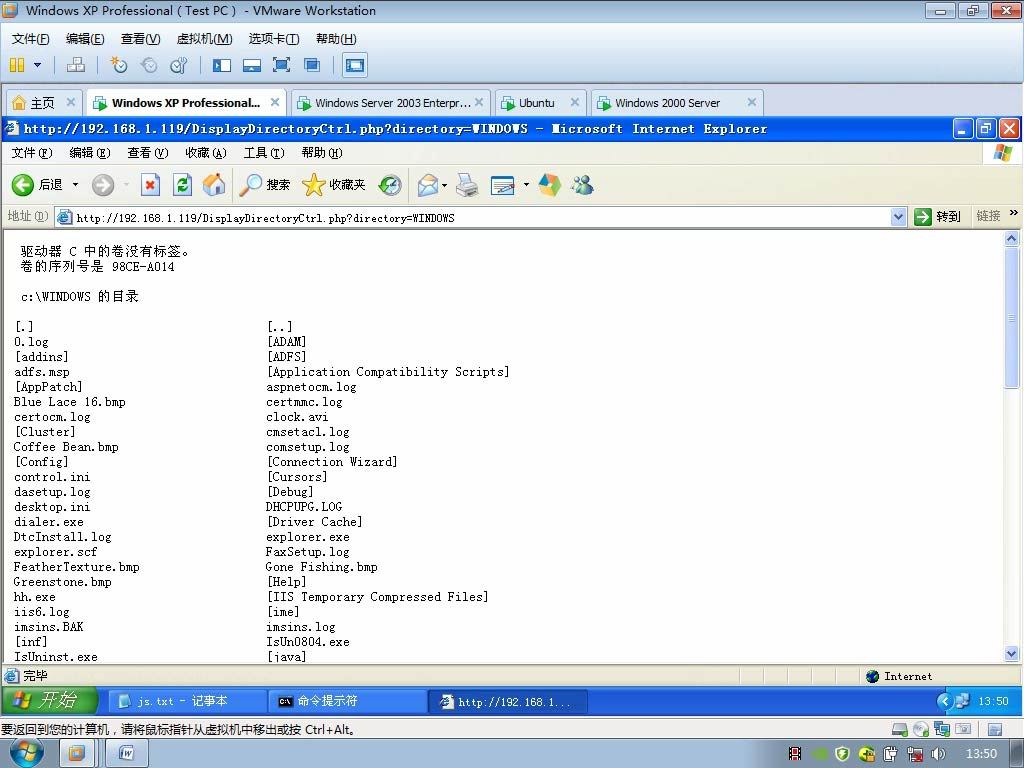This screenshot has height=768, width=1024.
Task: Click IE page scrollbar up arrow
Action: point(1012,238)
